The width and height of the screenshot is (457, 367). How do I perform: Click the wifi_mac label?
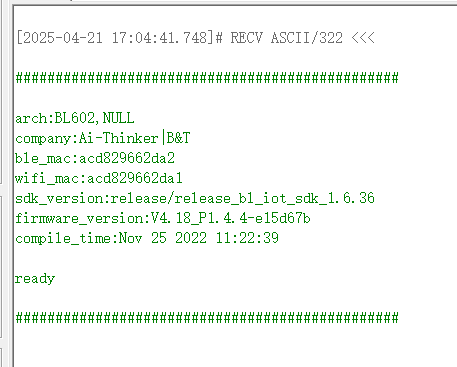point(47,178)
